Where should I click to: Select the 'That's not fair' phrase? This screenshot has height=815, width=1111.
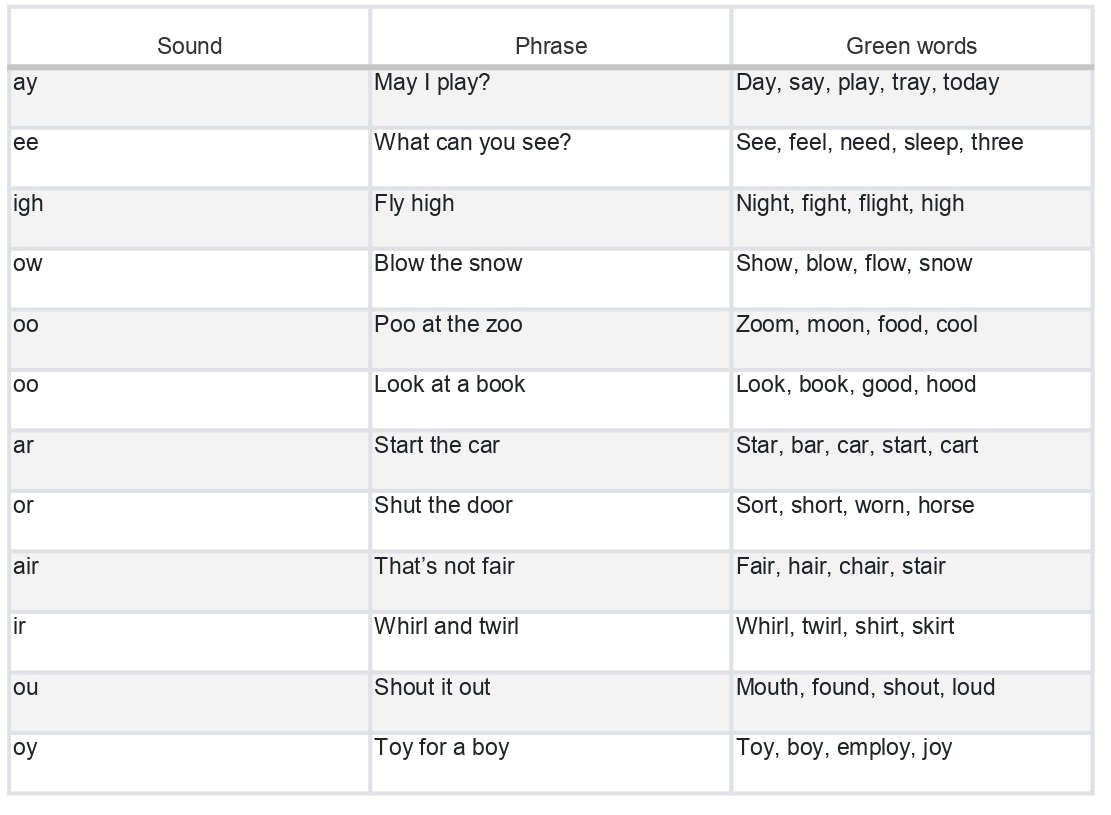(x=444, y=566)
